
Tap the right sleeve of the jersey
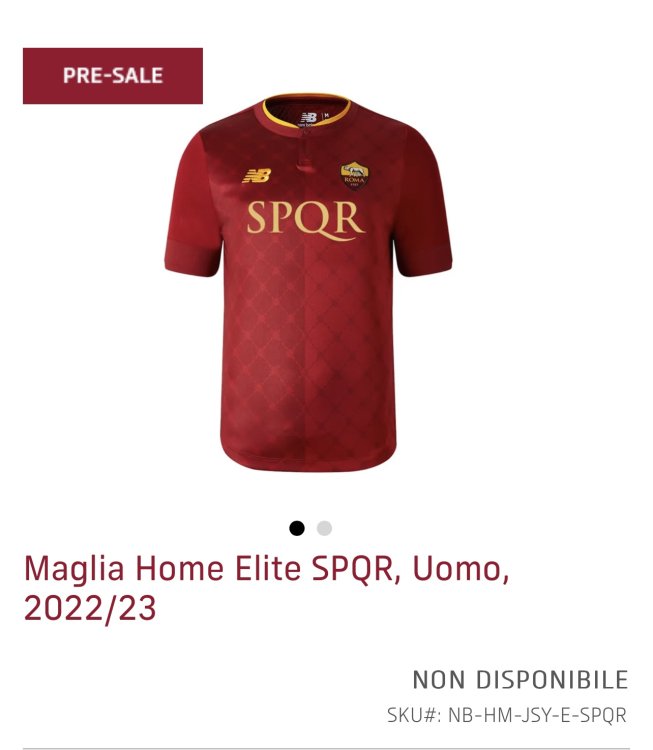pos(422,206)
